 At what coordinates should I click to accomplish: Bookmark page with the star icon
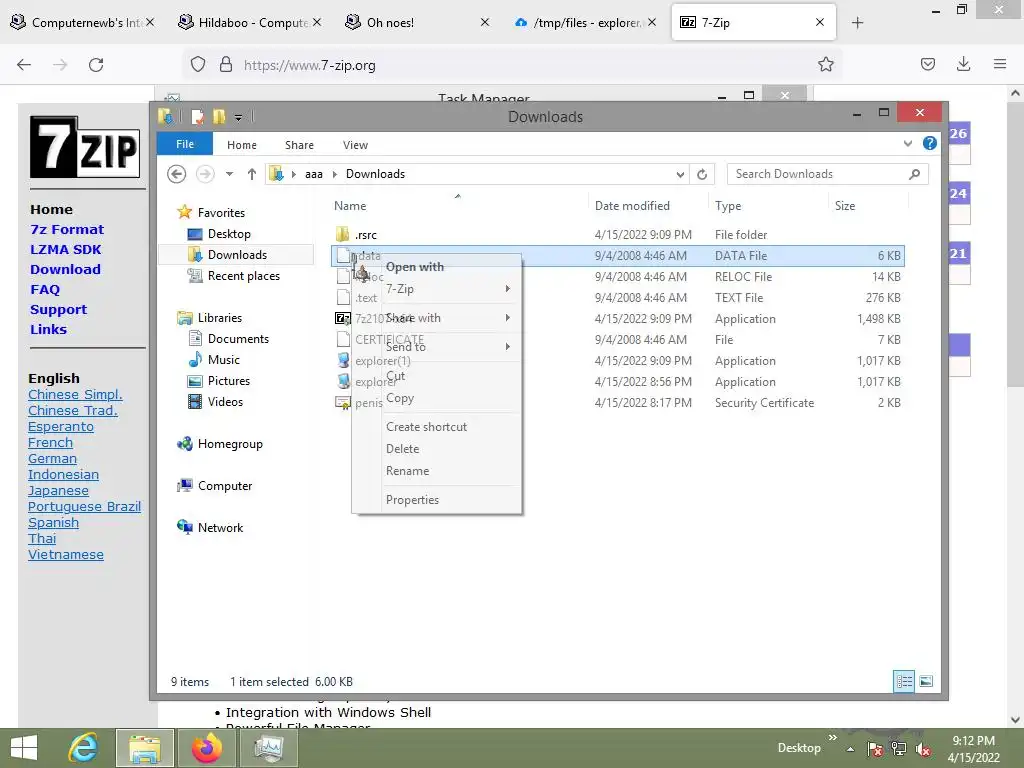(x=825, y=64)
